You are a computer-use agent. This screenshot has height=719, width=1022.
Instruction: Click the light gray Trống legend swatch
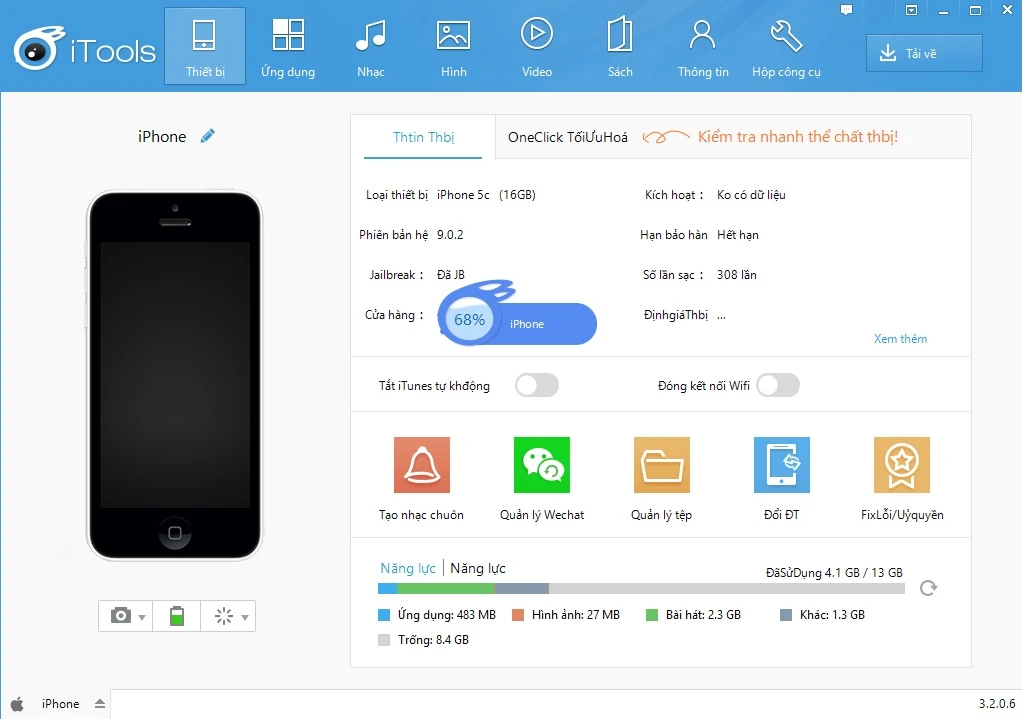point(384,640)
